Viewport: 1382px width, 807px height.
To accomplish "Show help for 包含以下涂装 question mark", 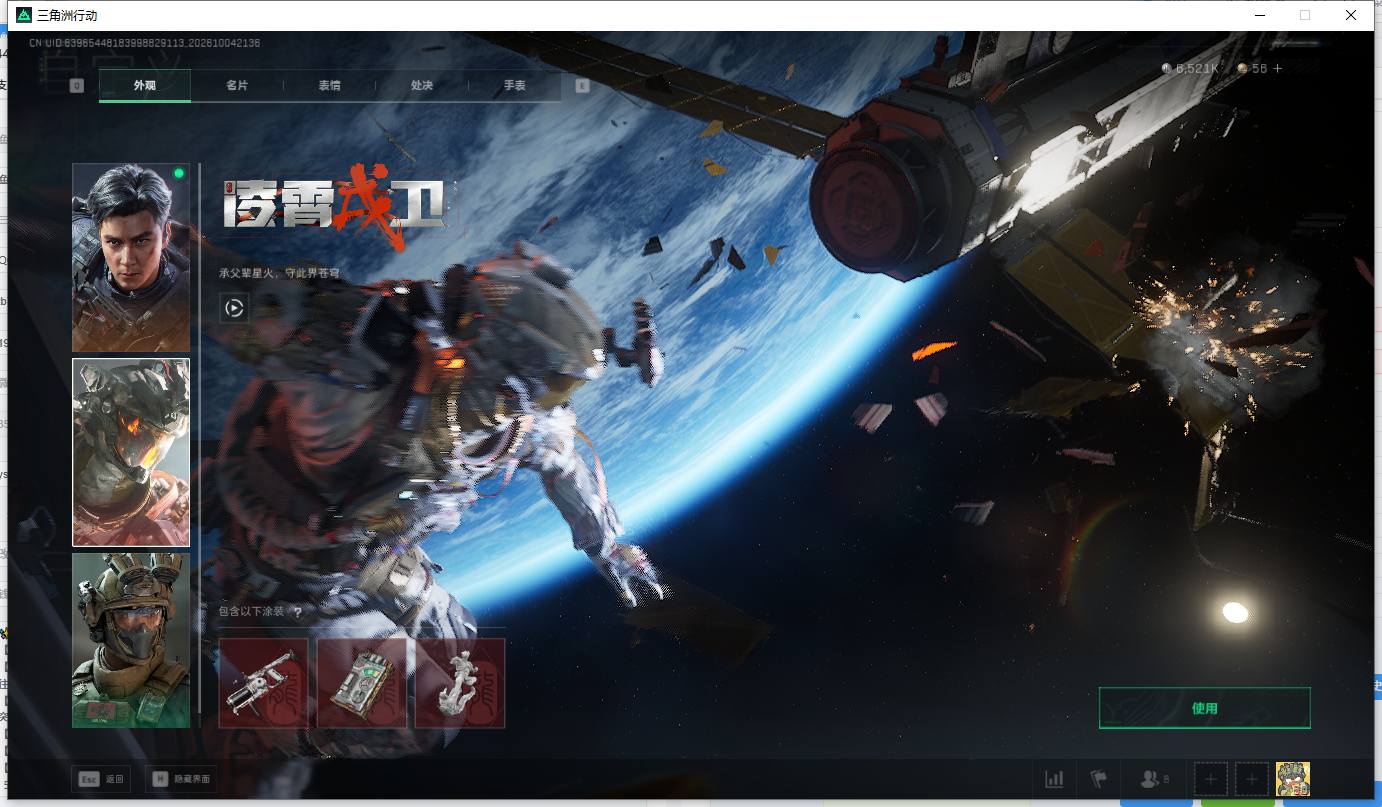I will [x=297, y=612].
